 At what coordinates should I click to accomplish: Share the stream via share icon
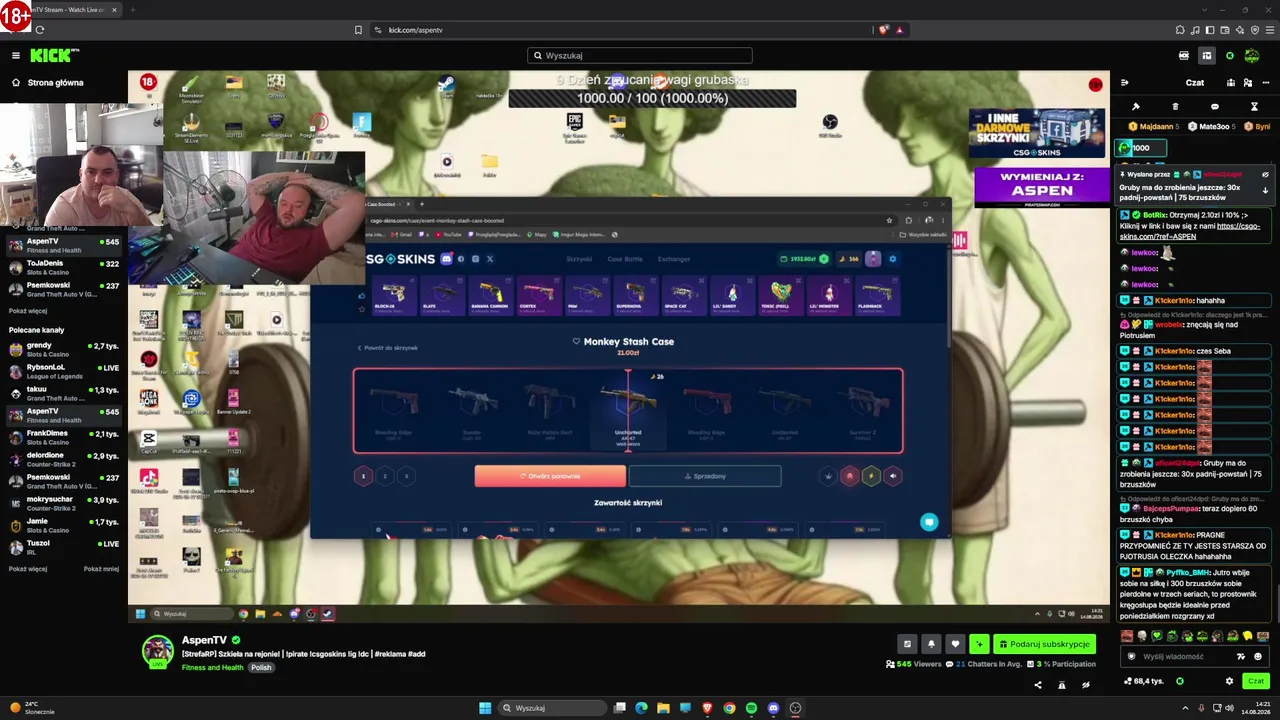(x=1037, y=685)
